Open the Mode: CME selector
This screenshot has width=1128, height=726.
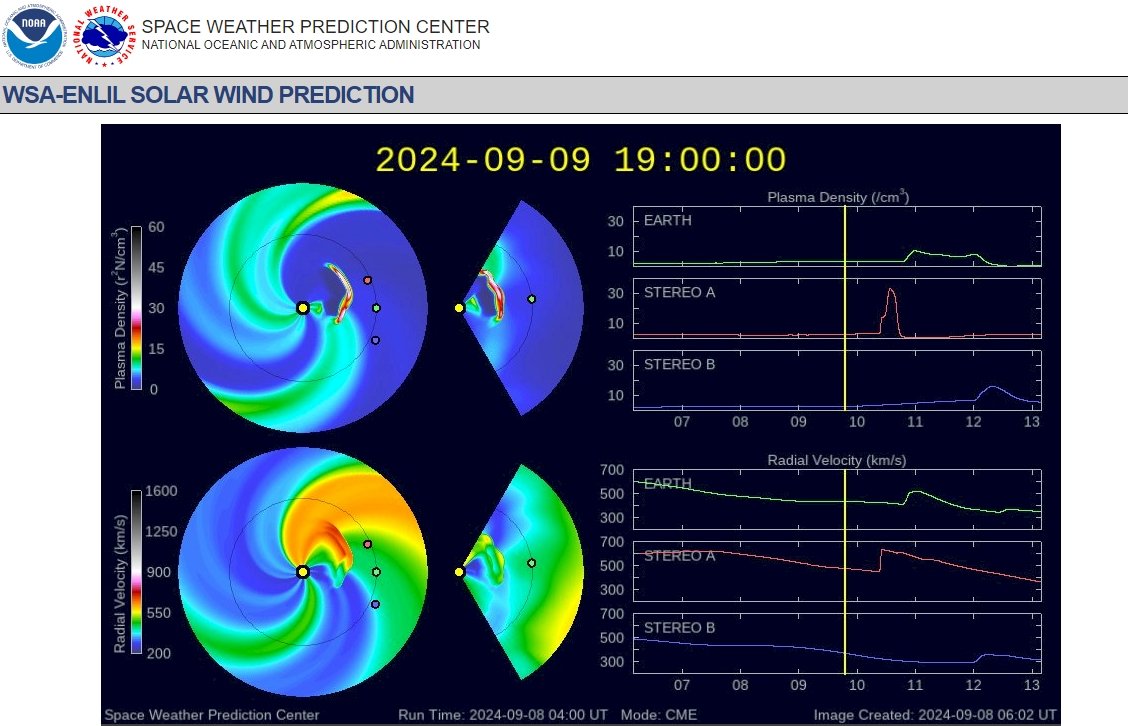tap(658, 715)
